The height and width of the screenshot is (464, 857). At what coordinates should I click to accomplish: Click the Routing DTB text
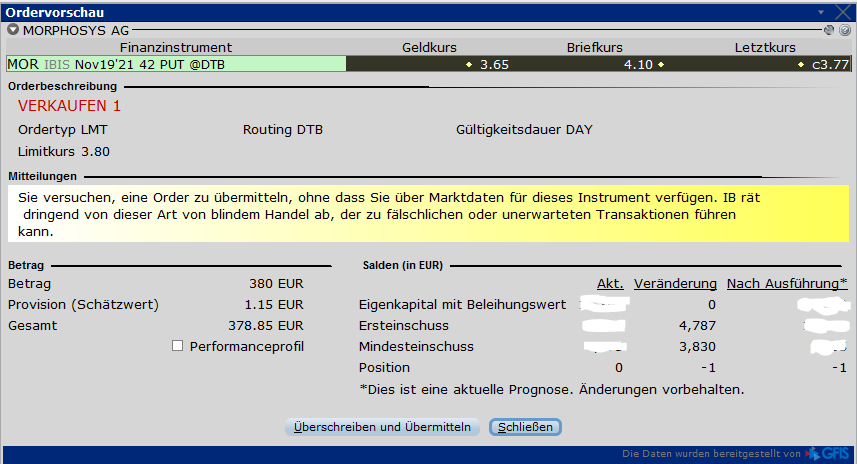click(x=283, y=130)
